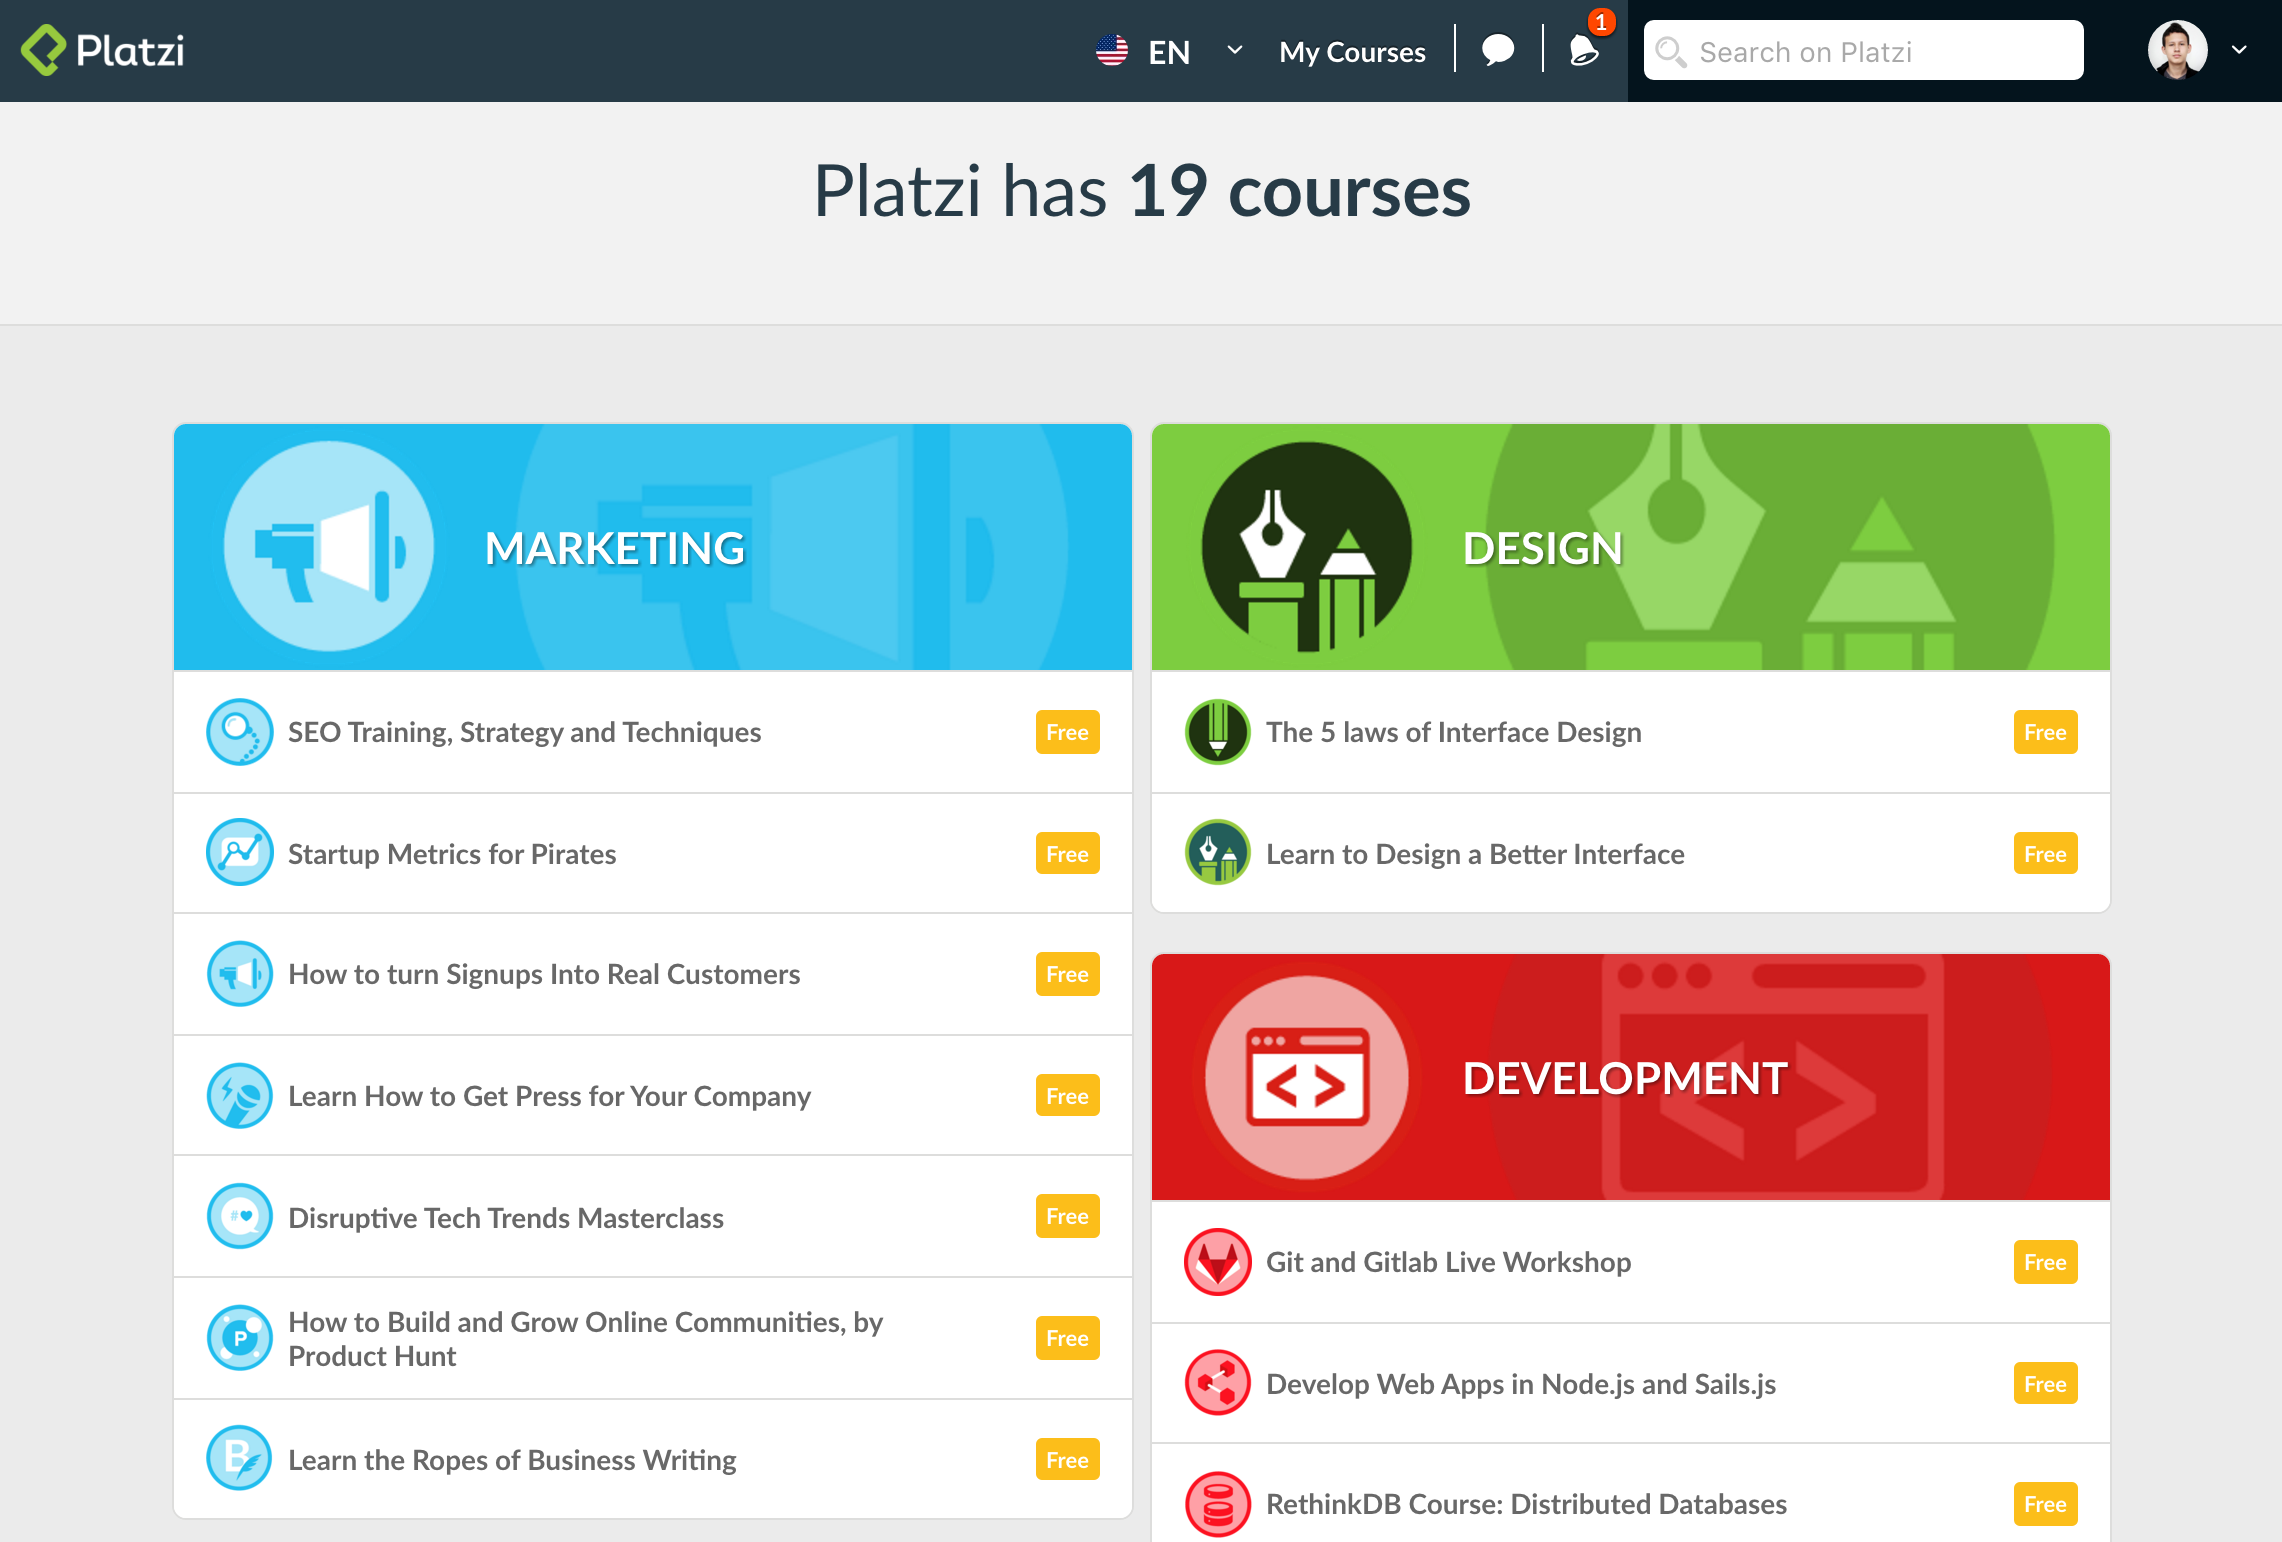Click Free badge for 5 laws of Interface Design
Viewport: 2282px width, 1542px height.
[2045, 732]
